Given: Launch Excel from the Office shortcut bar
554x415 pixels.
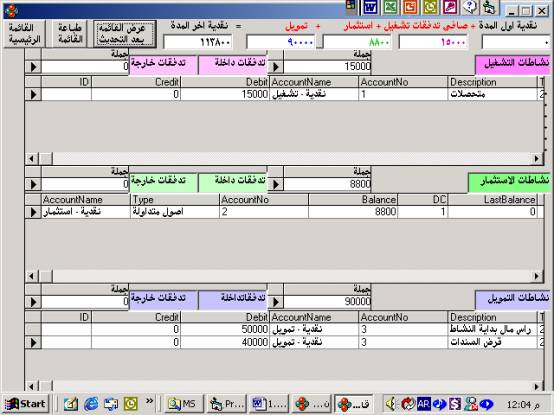Looking at the screenshot, I should (390, 7).
